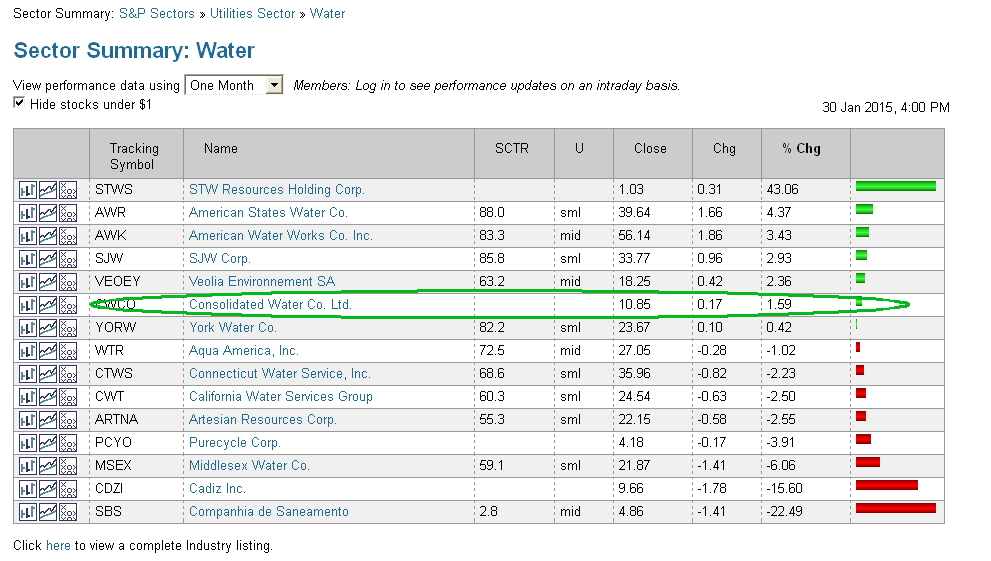Open the P&F chart icon for SJW

pyautogui.click(x=68, y=259)
